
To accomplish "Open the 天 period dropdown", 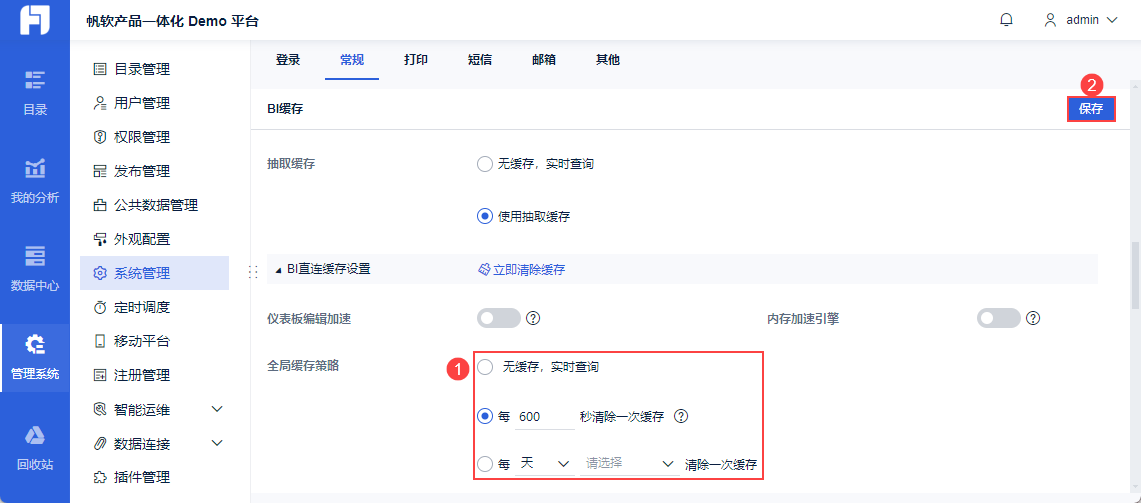I will click(x=544, y=464).
